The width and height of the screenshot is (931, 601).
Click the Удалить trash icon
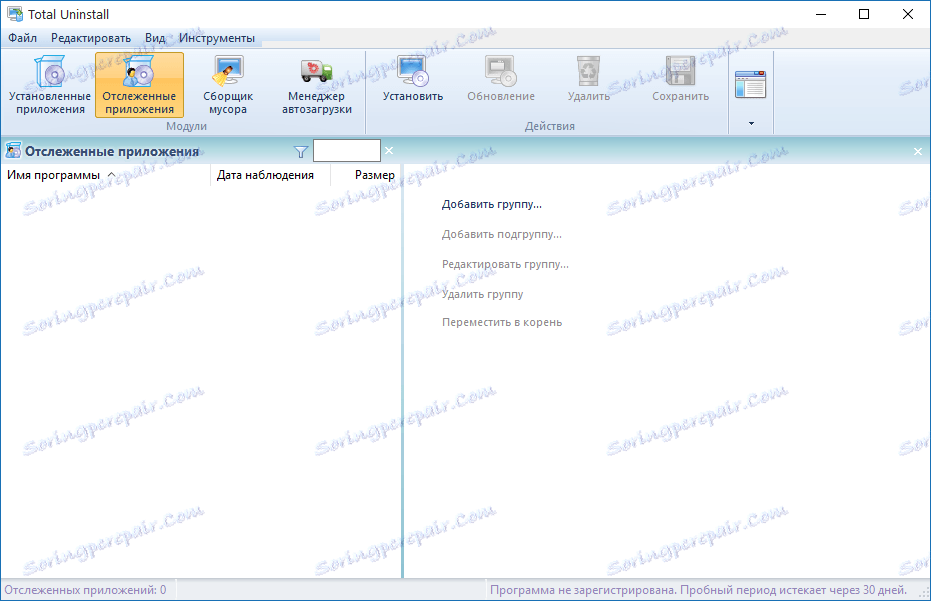tap(588, 71)
